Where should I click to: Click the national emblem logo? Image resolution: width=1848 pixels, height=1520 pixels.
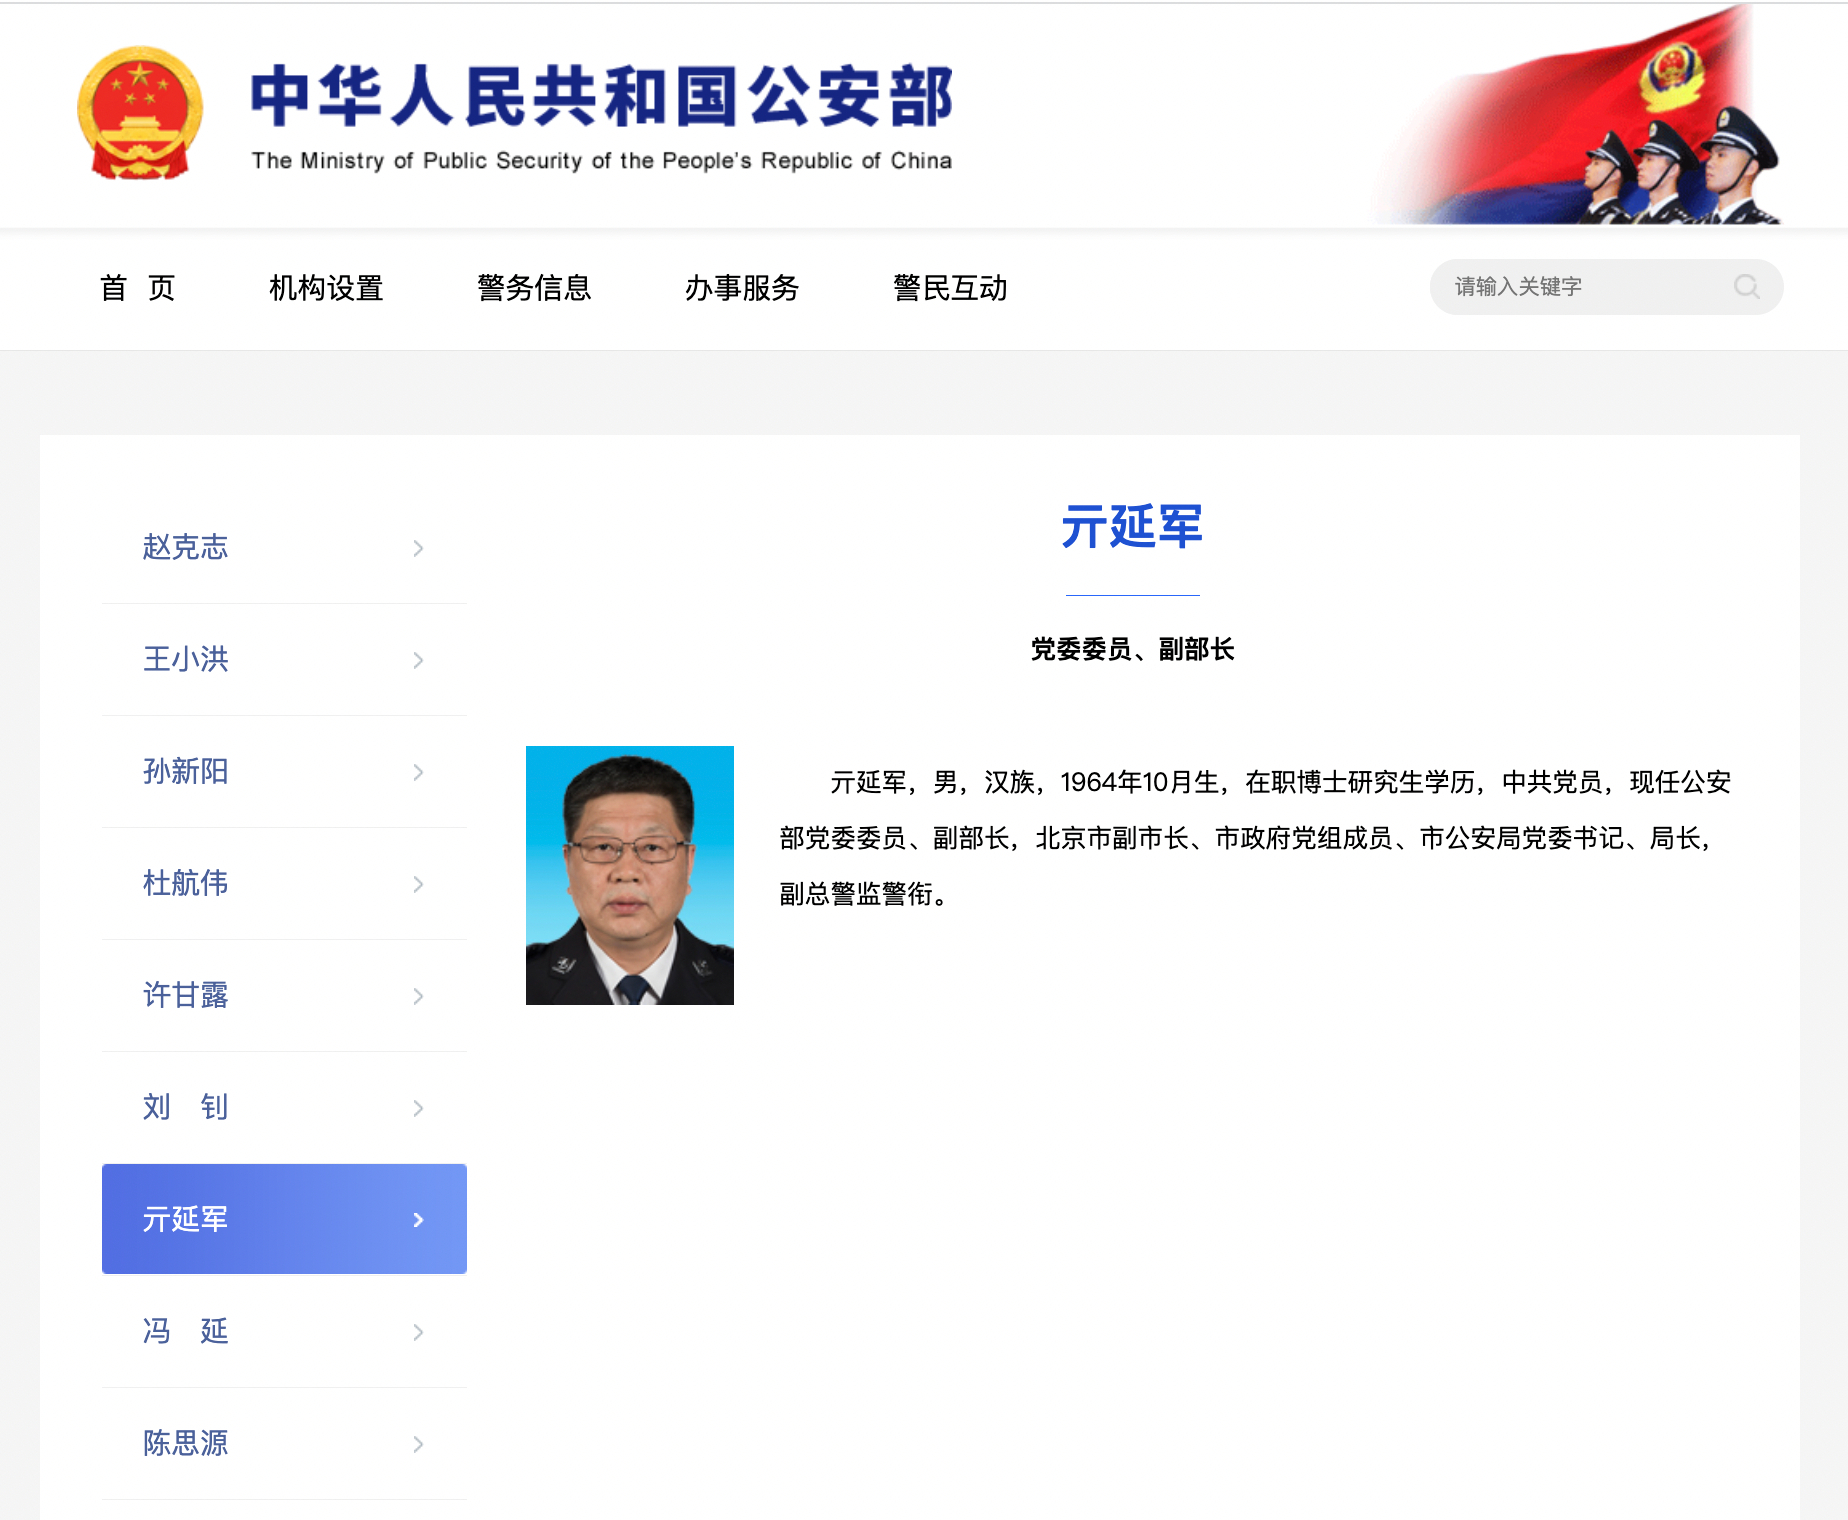point(140,112)
